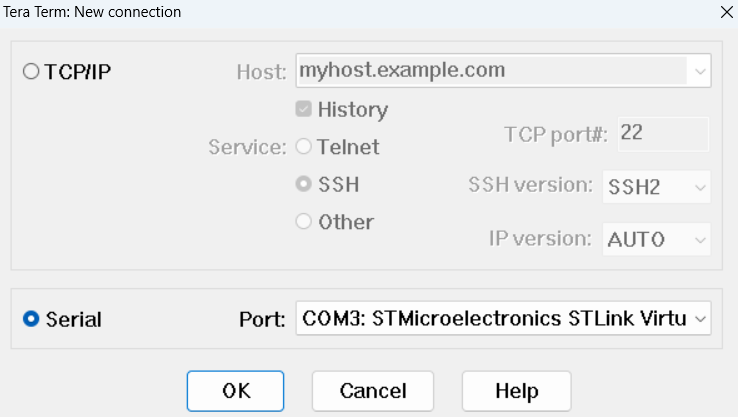The height and width of the screenshot is (417, 738).
Task: Click the Port label text
Action: coord(262,321)
